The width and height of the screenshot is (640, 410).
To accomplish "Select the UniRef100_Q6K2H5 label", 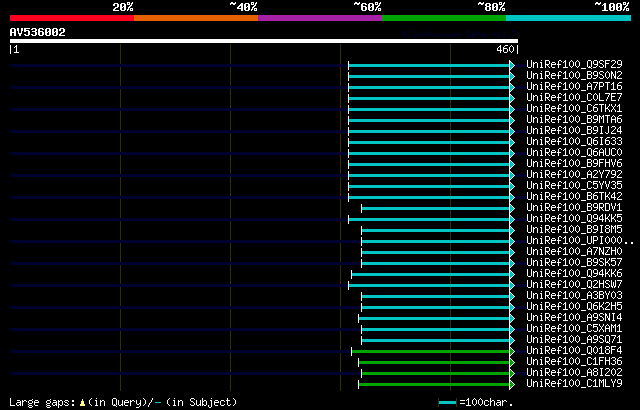I will point(574,306).
